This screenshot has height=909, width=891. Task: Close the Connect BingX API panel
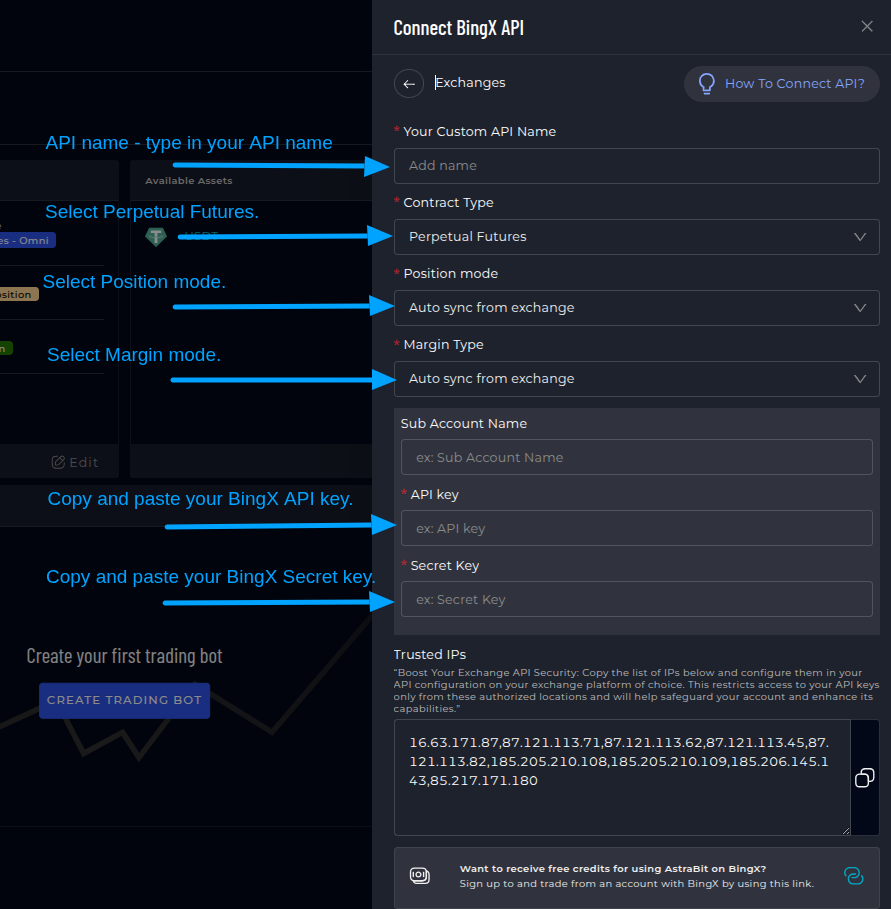click(x=867, y=27)
